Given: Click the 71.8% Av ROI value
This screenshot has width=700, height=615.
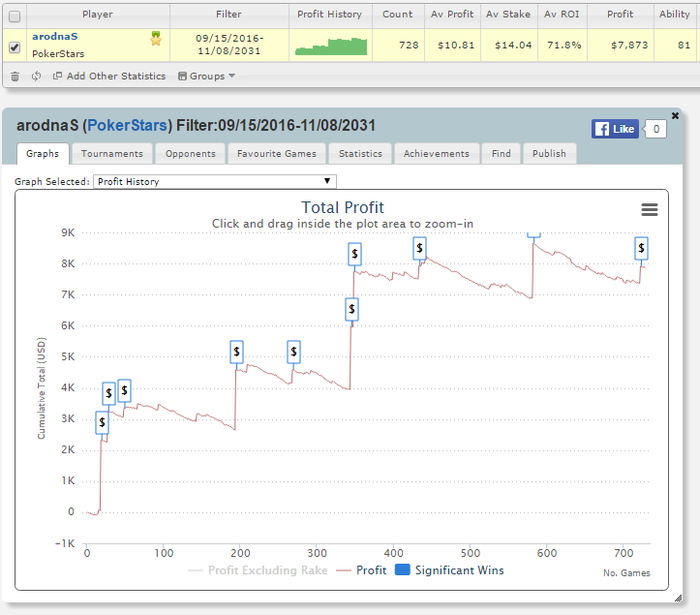Looking at the screenshot, I should (x=564, y=45).
